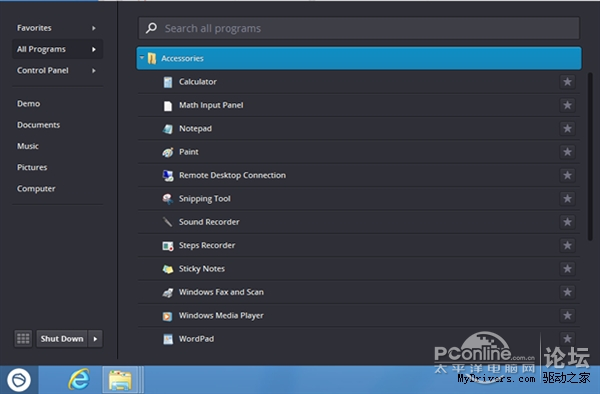The image size is (600, 394).
Task: Open File Explorer from the taskbar
Action: (x=120, y=380)
